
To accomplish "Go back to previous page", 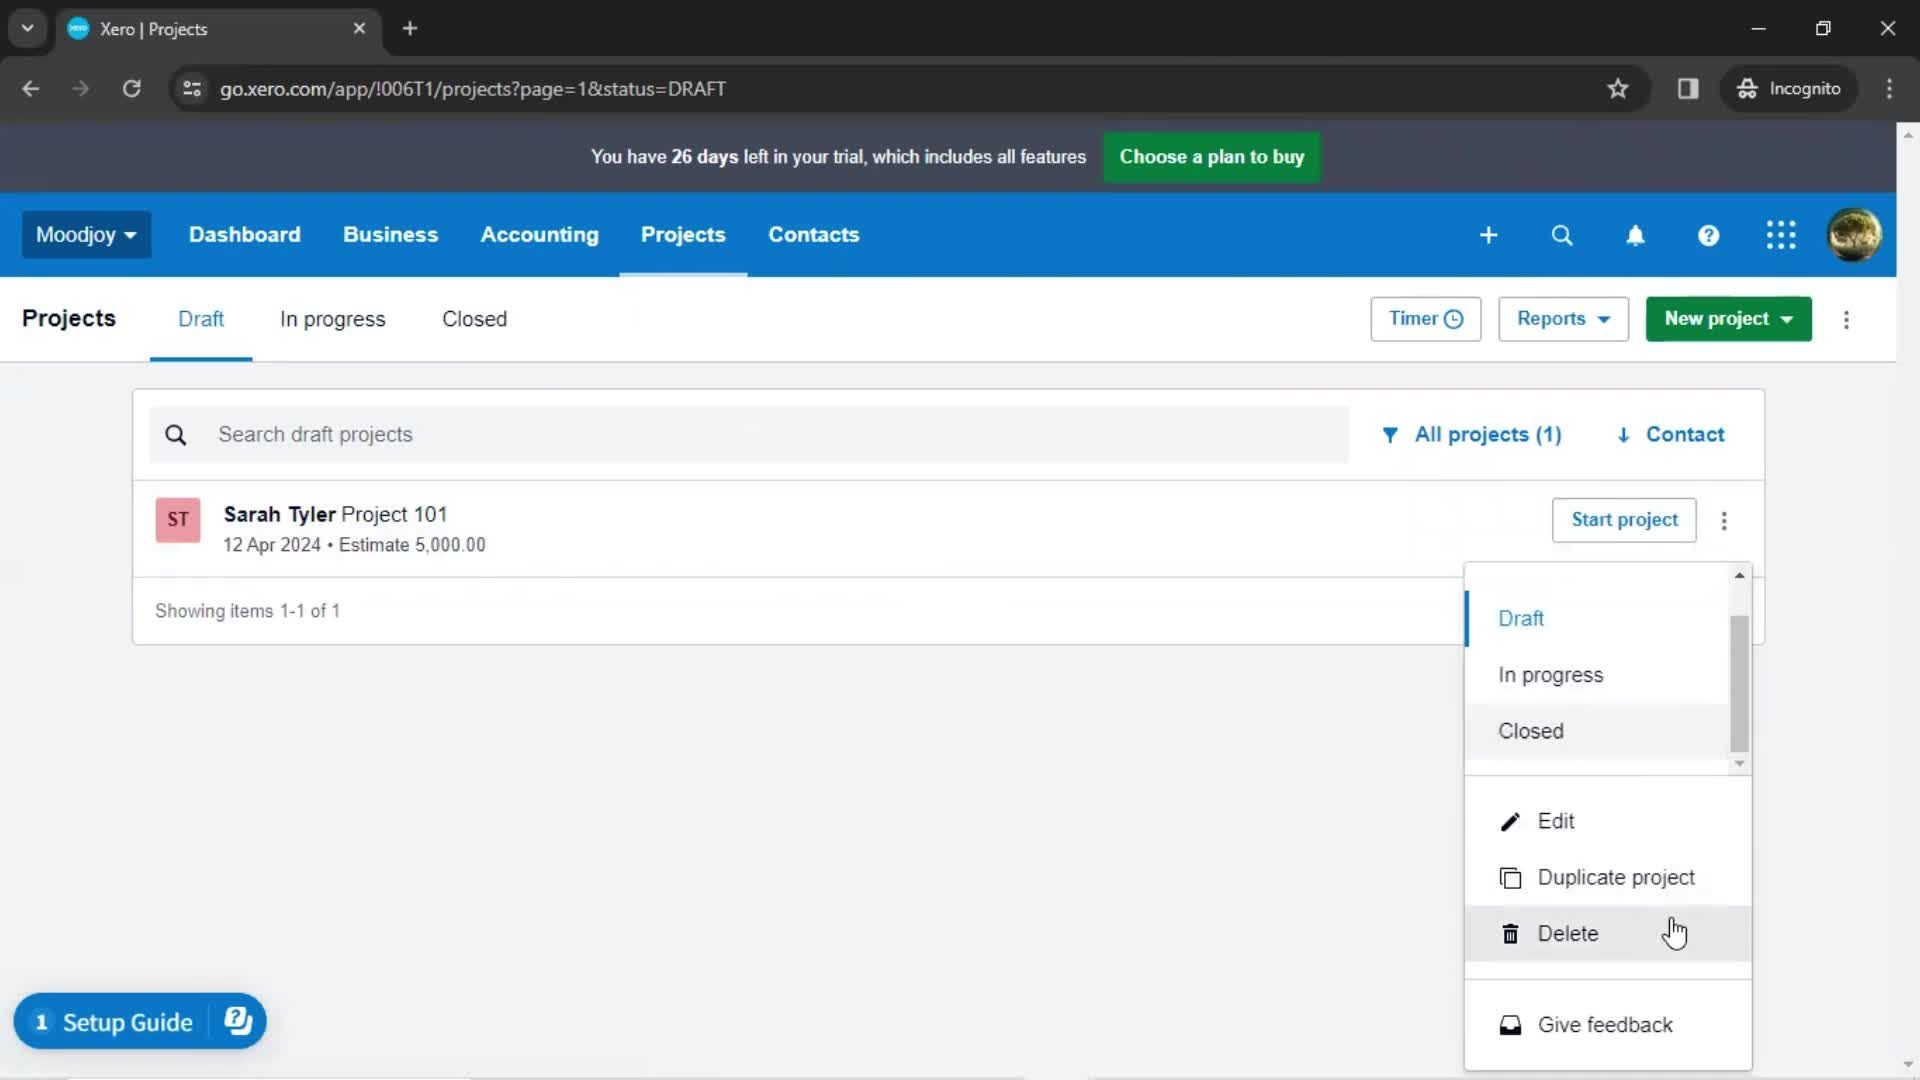I will pyautogui.click(x=31, y=89).
